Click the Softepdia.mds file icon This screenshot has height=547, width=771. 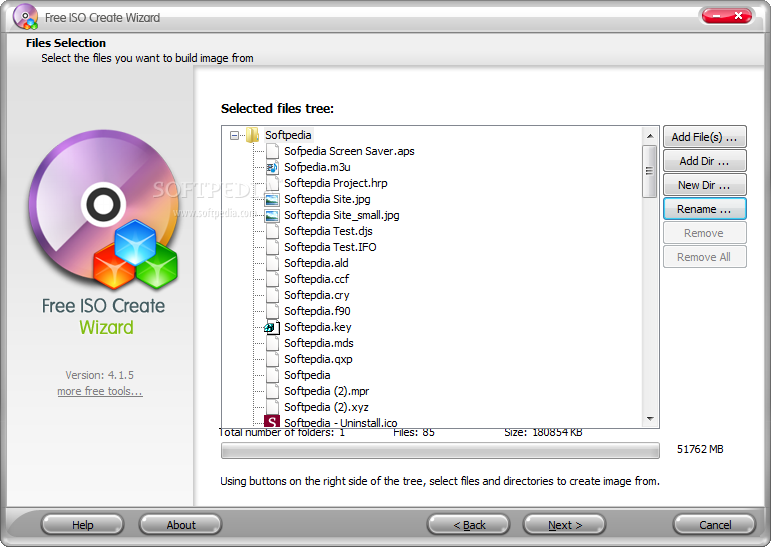click(272, 343)
